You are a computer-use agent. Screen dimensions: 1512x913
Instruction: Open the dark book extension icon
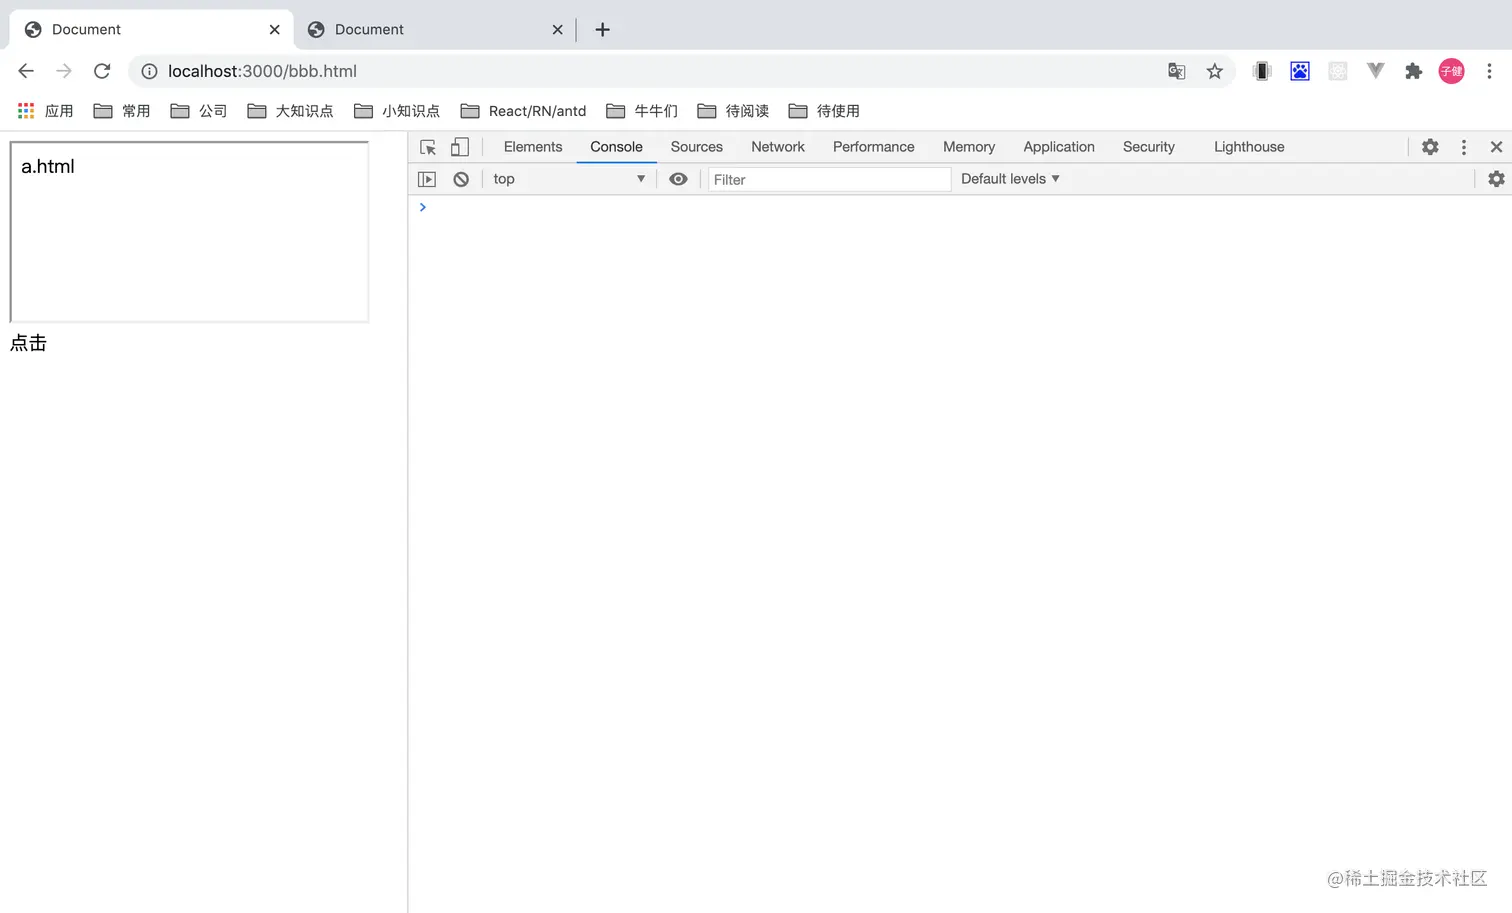(x=1262, y=71)
